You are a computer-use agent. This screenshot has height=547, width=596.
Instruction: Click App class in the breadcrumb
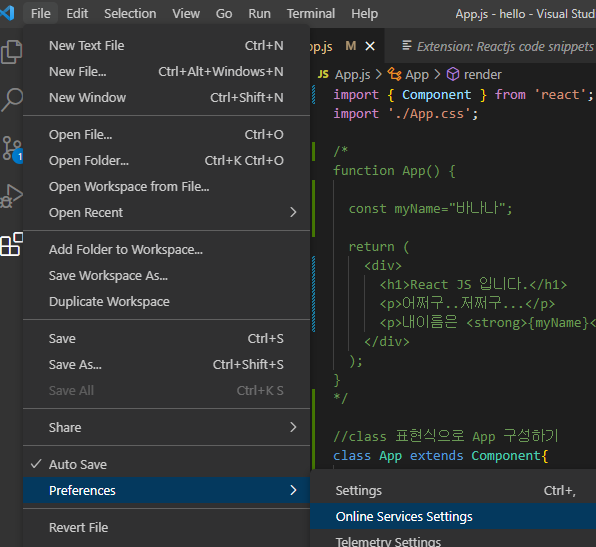click(x=417, y=75)
